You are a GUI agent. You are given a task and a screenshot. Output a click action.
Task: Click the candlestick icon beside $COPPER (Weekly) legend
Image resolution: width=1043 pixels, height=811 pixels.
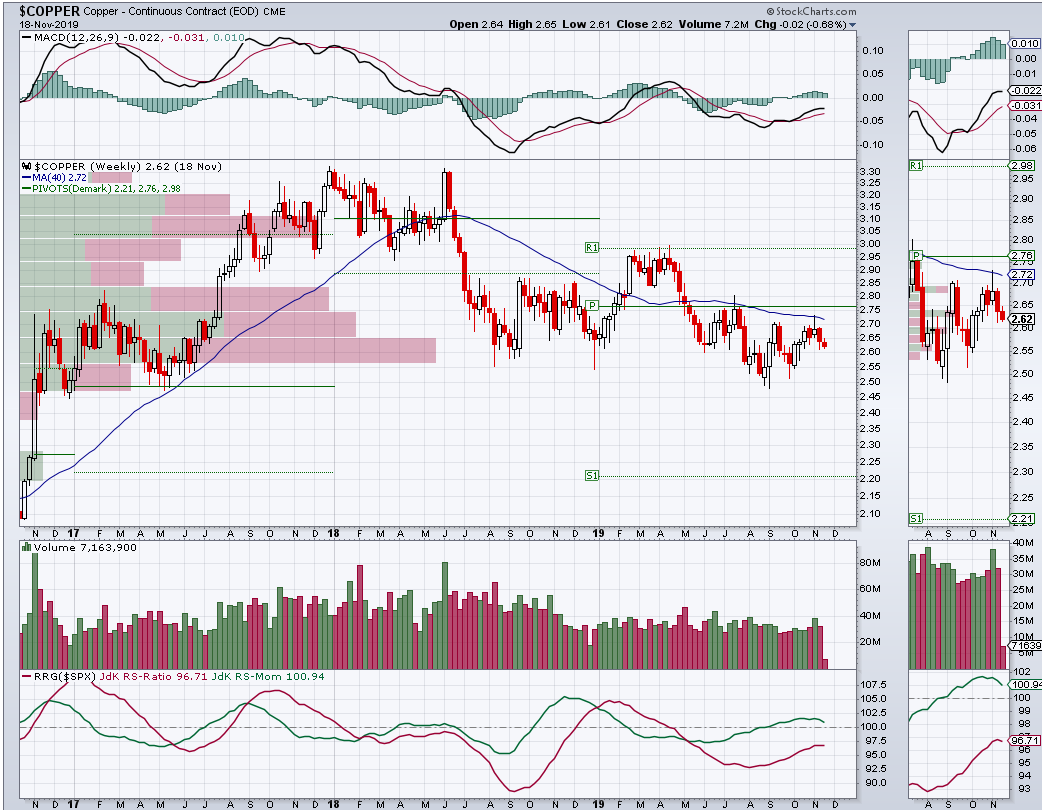tap(27, 166)
